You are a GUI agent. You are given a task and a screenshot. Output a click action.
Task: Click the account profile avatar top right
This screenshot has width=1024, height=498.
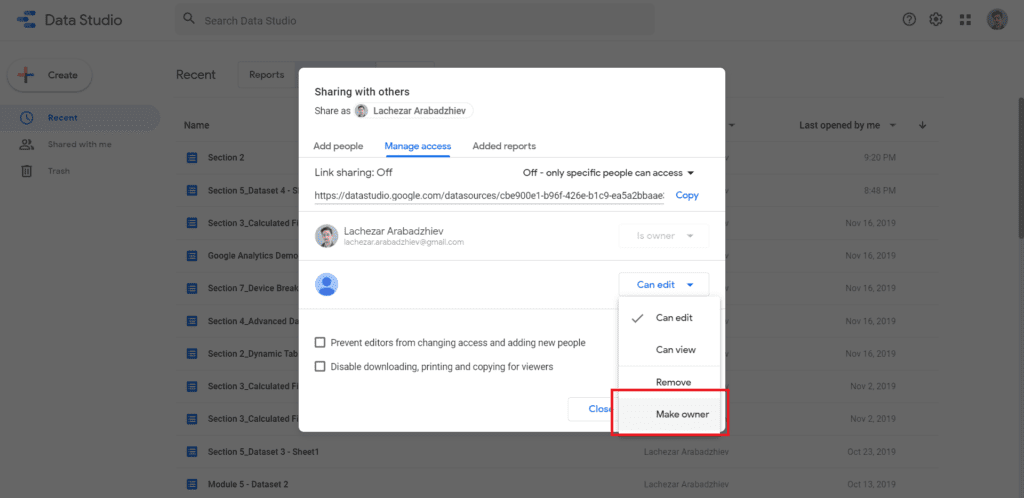pos(997,20)
